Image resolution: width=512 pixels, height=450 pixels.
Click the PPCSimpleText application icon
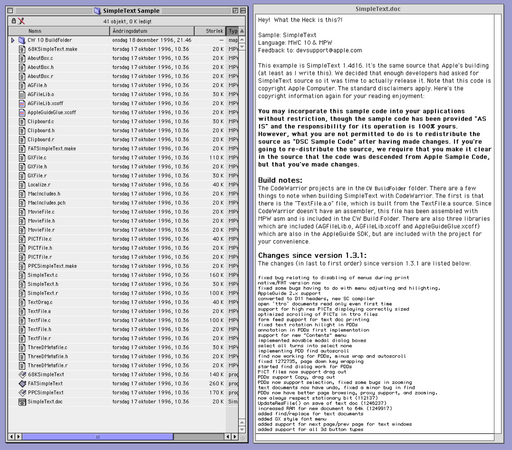[x=22, y=392]
